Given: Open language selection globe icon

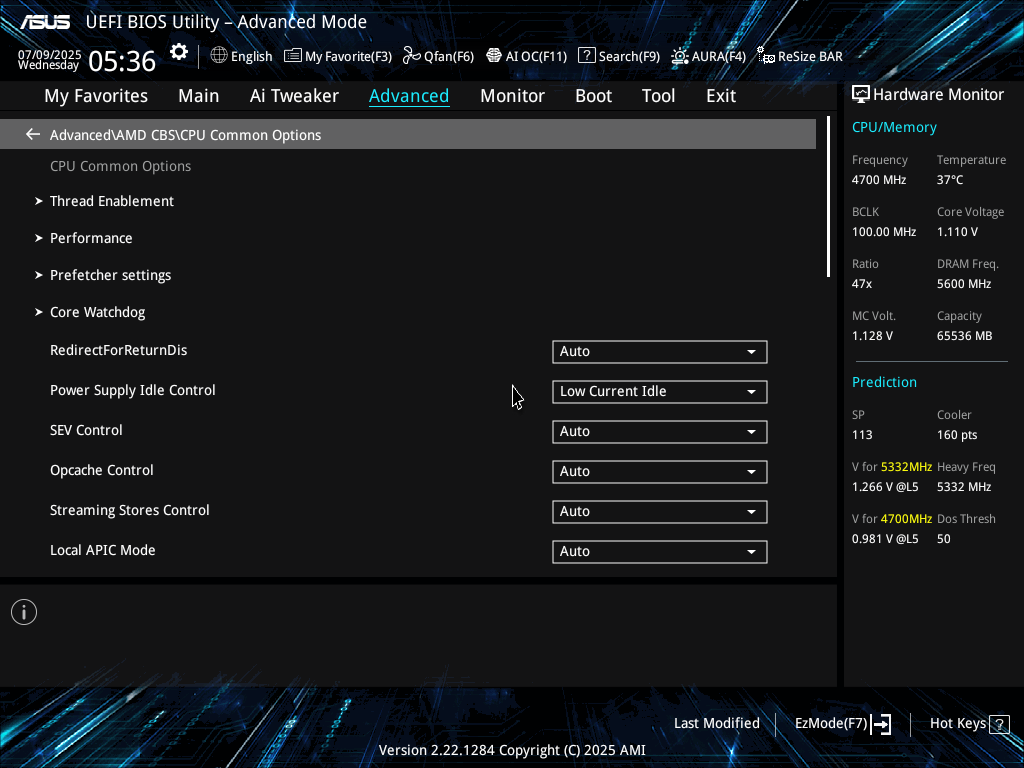Looking at the screenshot, I should pos(219,56).
